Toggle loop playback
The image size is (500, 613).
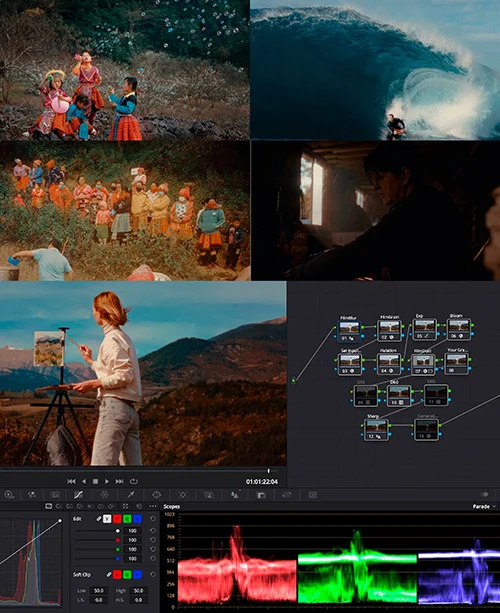click(x=134, y=481)
